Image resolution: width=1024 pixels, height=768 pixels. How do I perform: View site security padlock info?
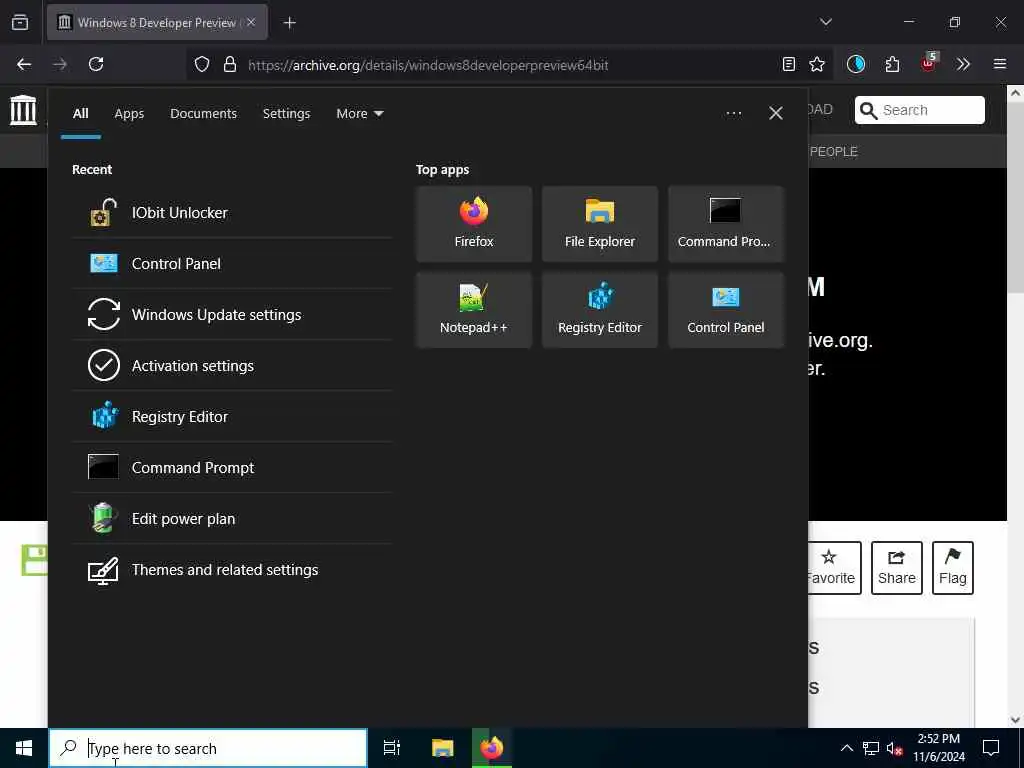tap(230, 64)
